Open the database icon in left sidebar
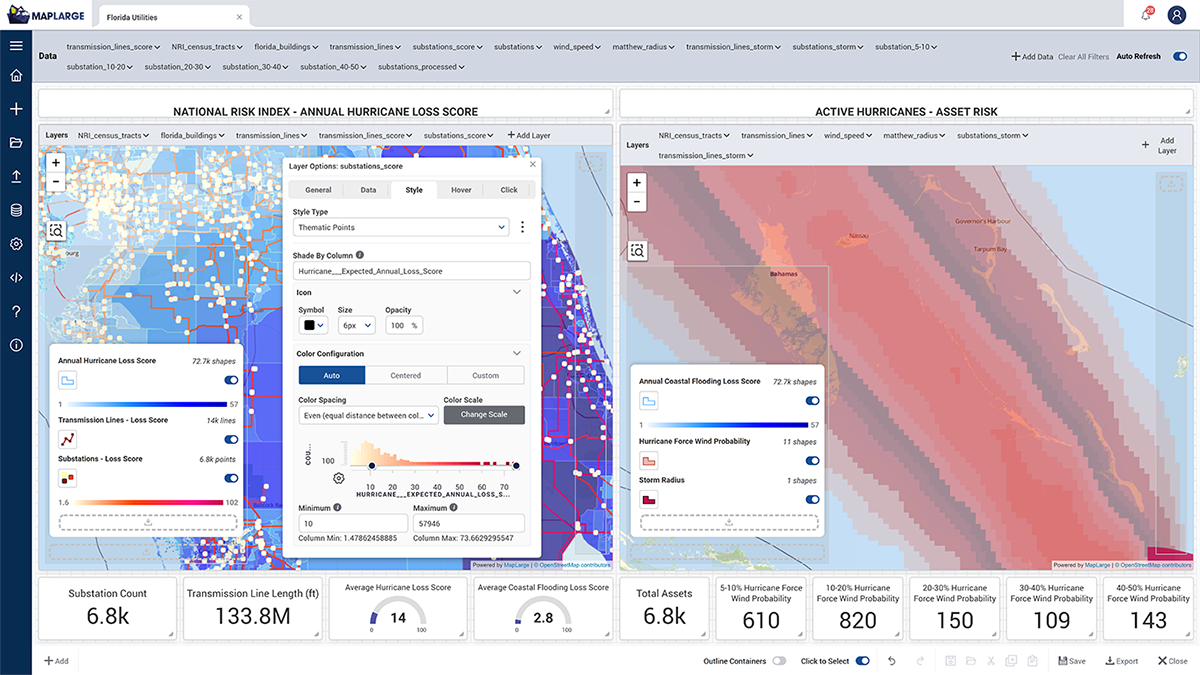The width and height of the screenshot is (1200, 675). click(15, 210)
